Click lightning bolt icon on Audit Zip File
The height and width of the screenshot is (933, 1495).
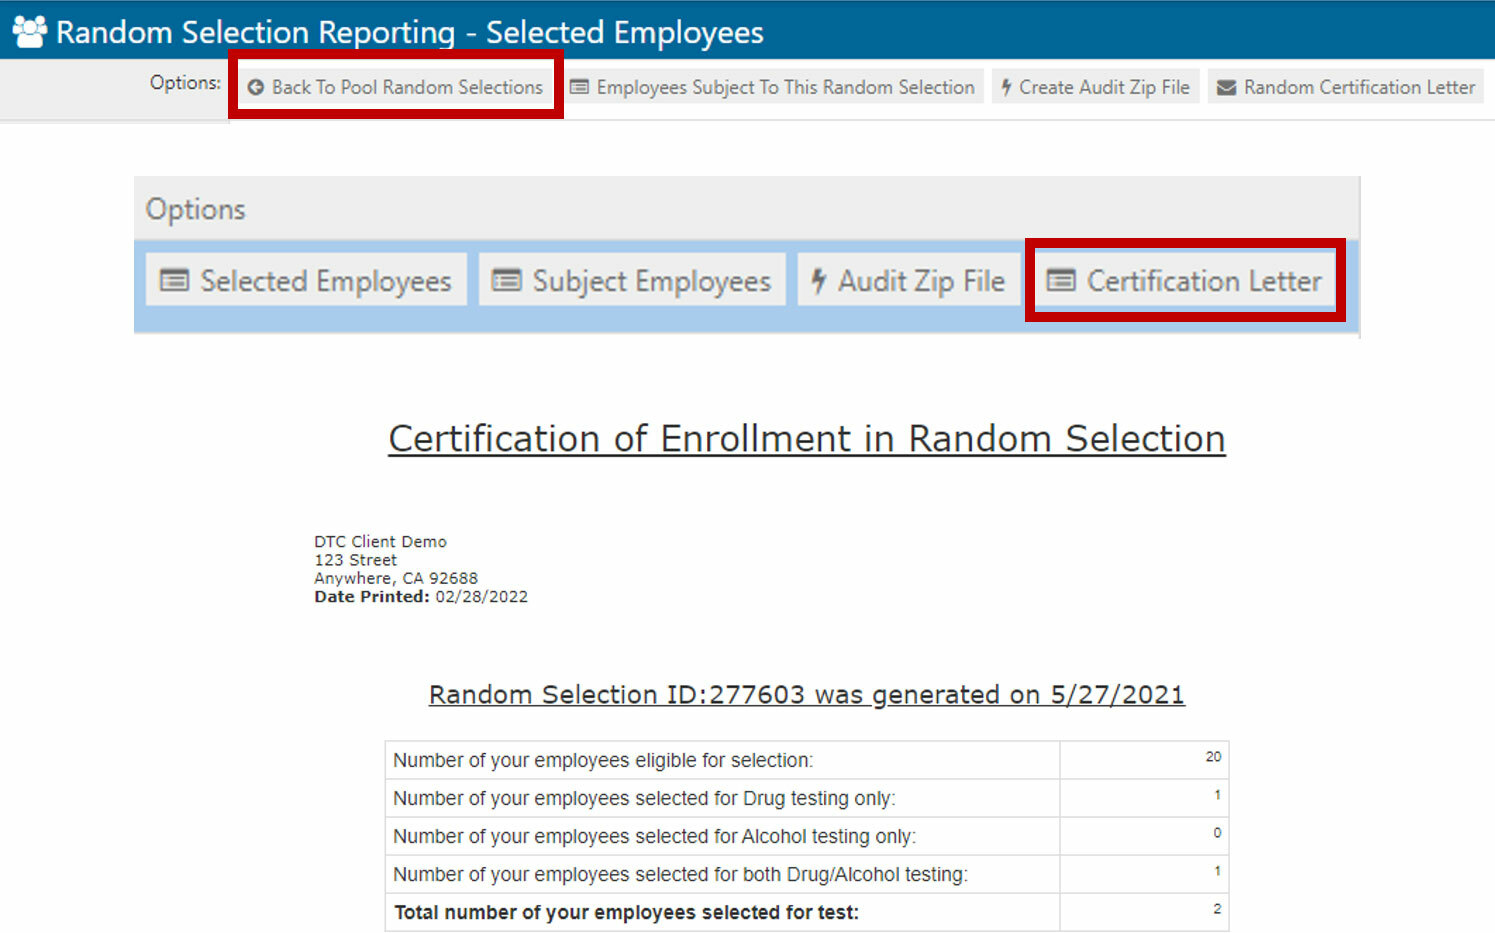[x=818, y=281]
